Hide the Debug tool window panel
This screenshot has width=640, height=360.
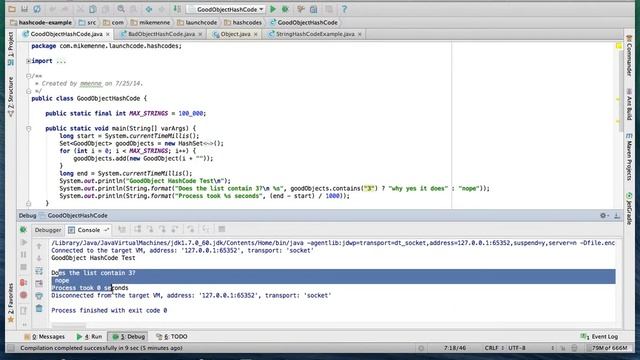pos(617,216)
